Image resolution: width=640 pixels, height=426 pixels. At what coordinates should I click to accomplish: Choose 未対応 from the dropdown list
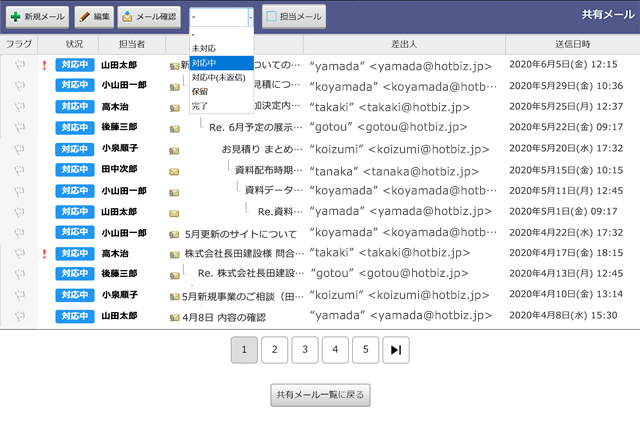click(x=222, y=48)
